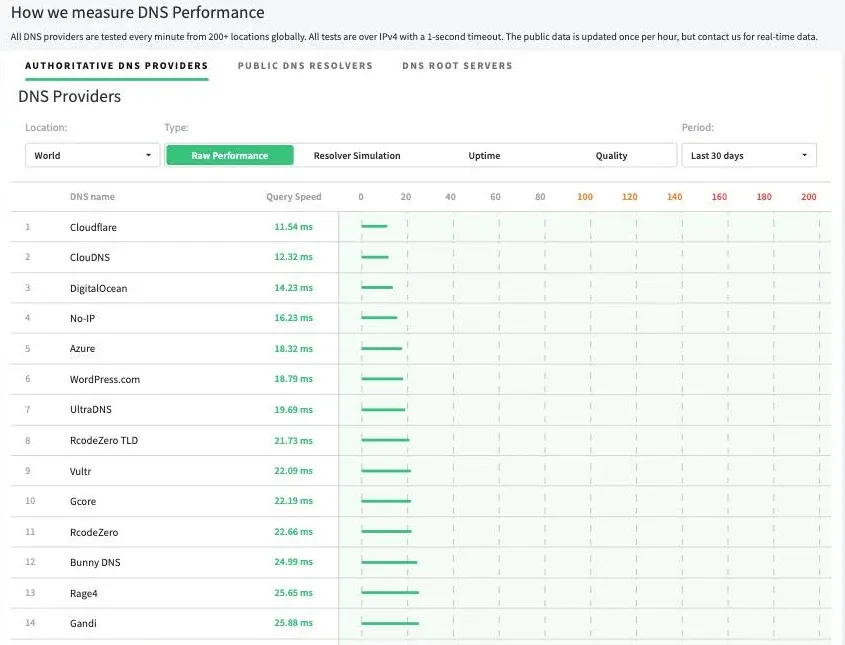Click the Vultr provider name
845x645 pixels.
pos(80,471)
